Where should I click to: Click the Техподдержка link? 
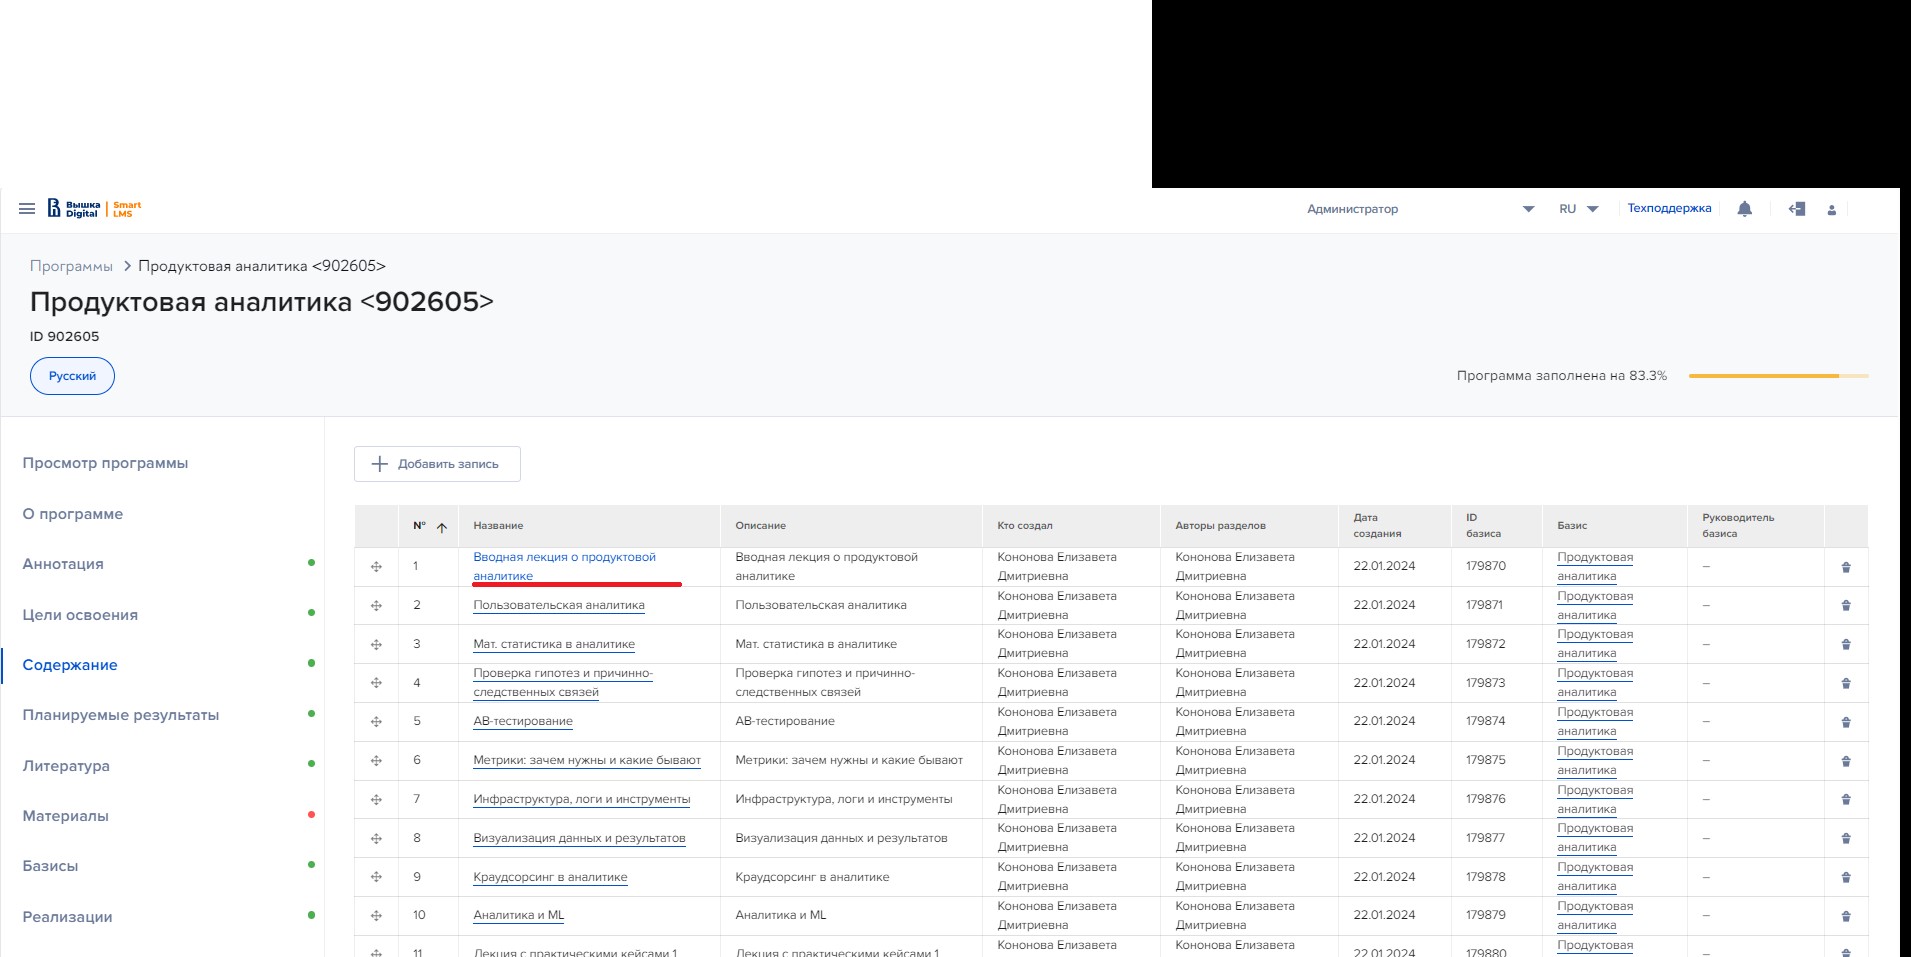(1669, 209)
